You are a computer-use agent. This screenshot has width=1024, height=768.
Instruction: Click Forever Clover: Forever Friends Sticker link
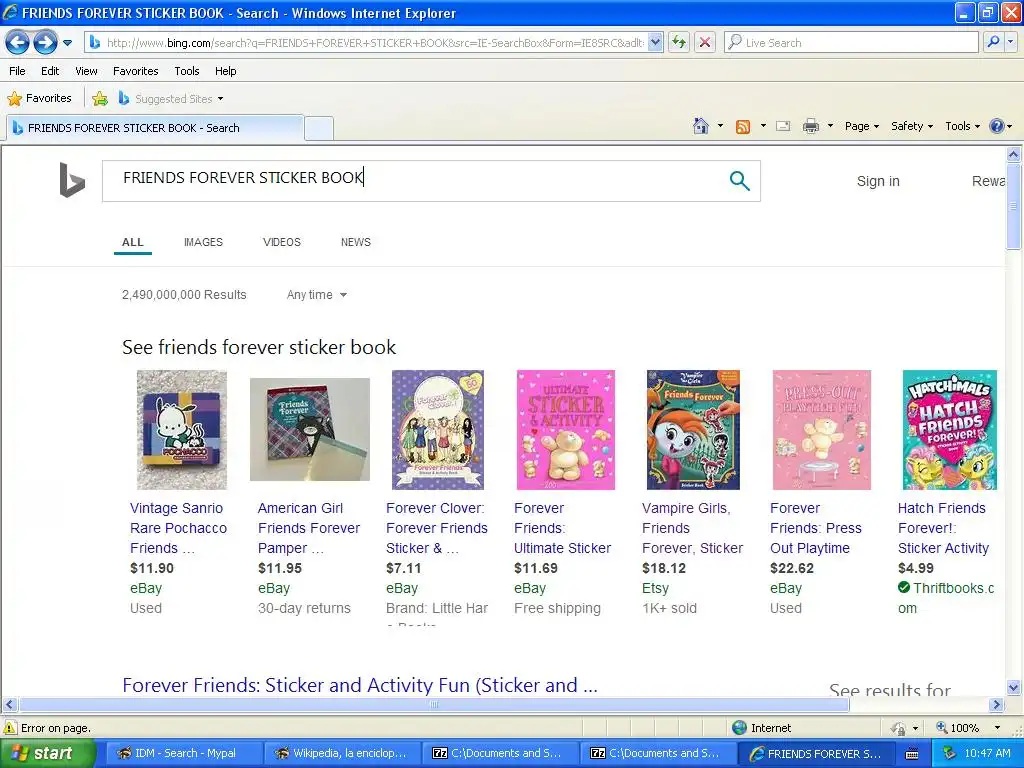click(436, 528)
